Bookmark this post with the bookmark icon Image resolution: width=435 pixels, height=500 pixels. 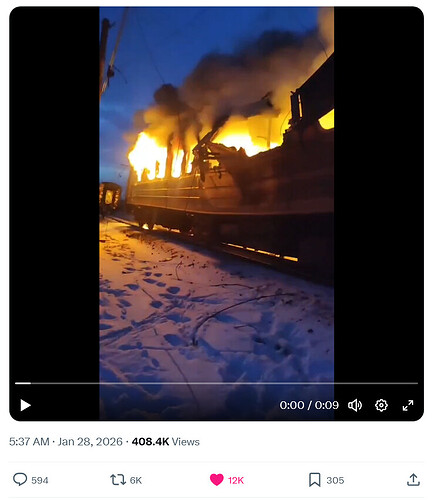[x=315, y=480]
